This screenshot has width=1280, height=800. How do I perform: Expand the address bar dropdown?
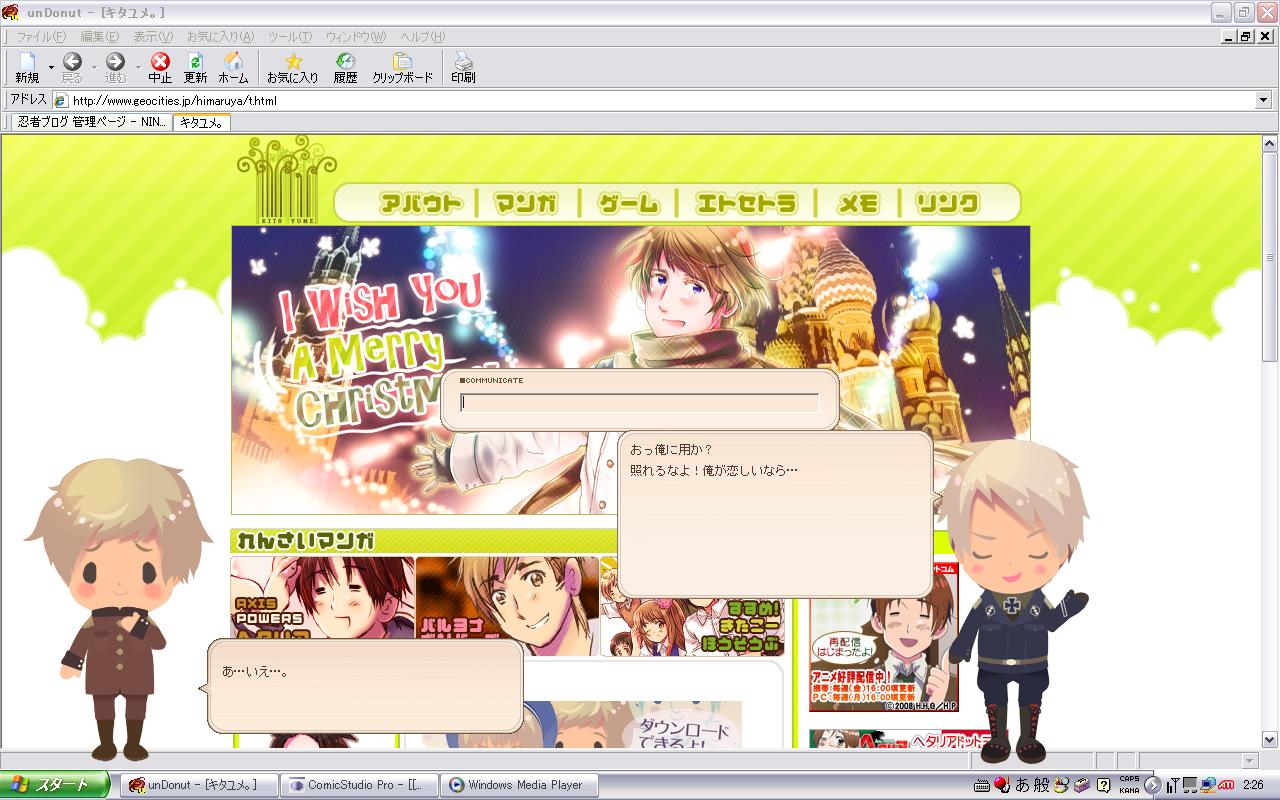click(1263, 100)
